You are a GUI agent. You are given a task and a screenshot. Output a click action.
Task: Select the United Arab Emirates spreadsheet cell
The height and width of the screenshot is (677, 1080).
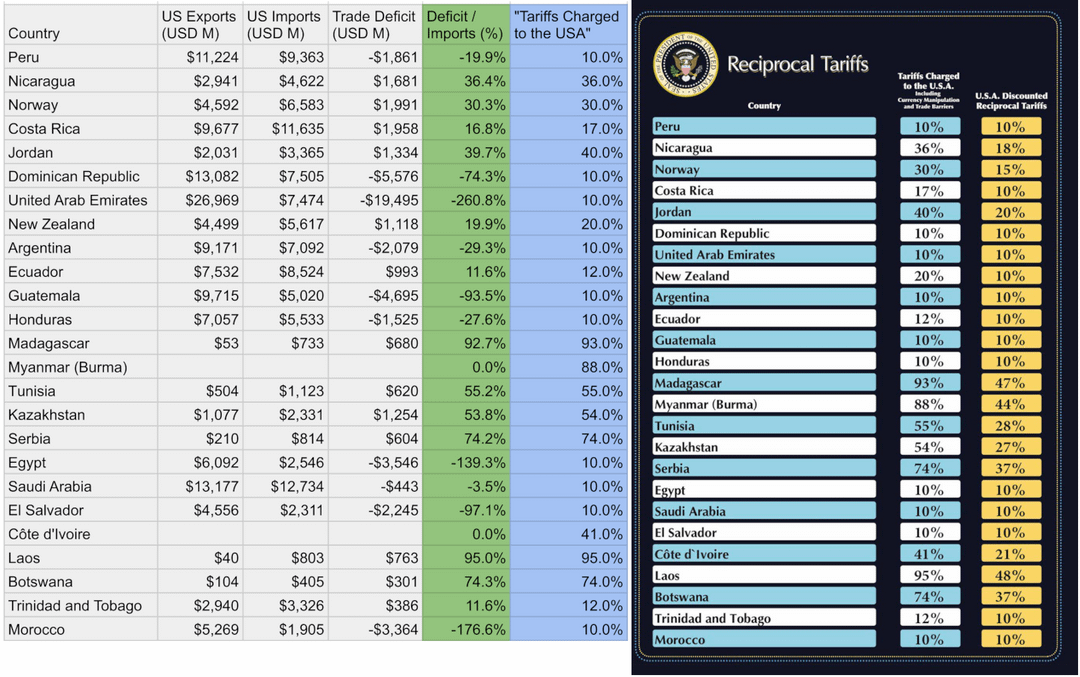click(79, 200)
